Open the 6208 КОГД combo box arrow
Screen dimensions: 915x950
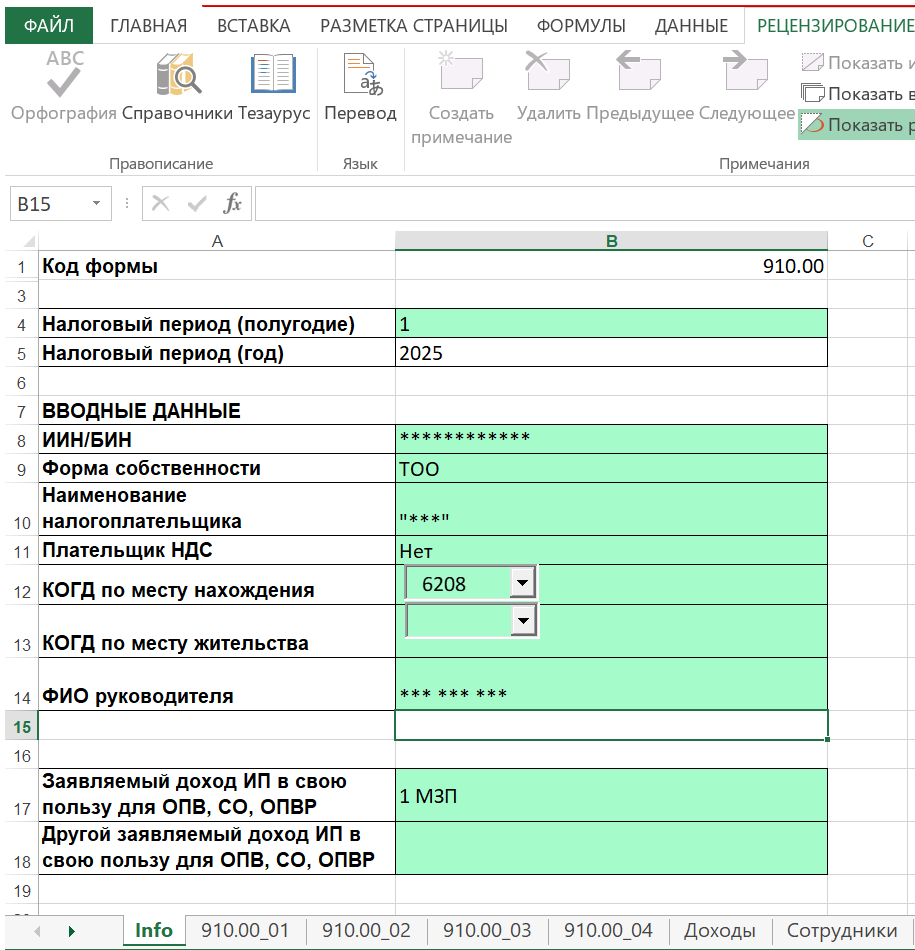pos(522,583)
